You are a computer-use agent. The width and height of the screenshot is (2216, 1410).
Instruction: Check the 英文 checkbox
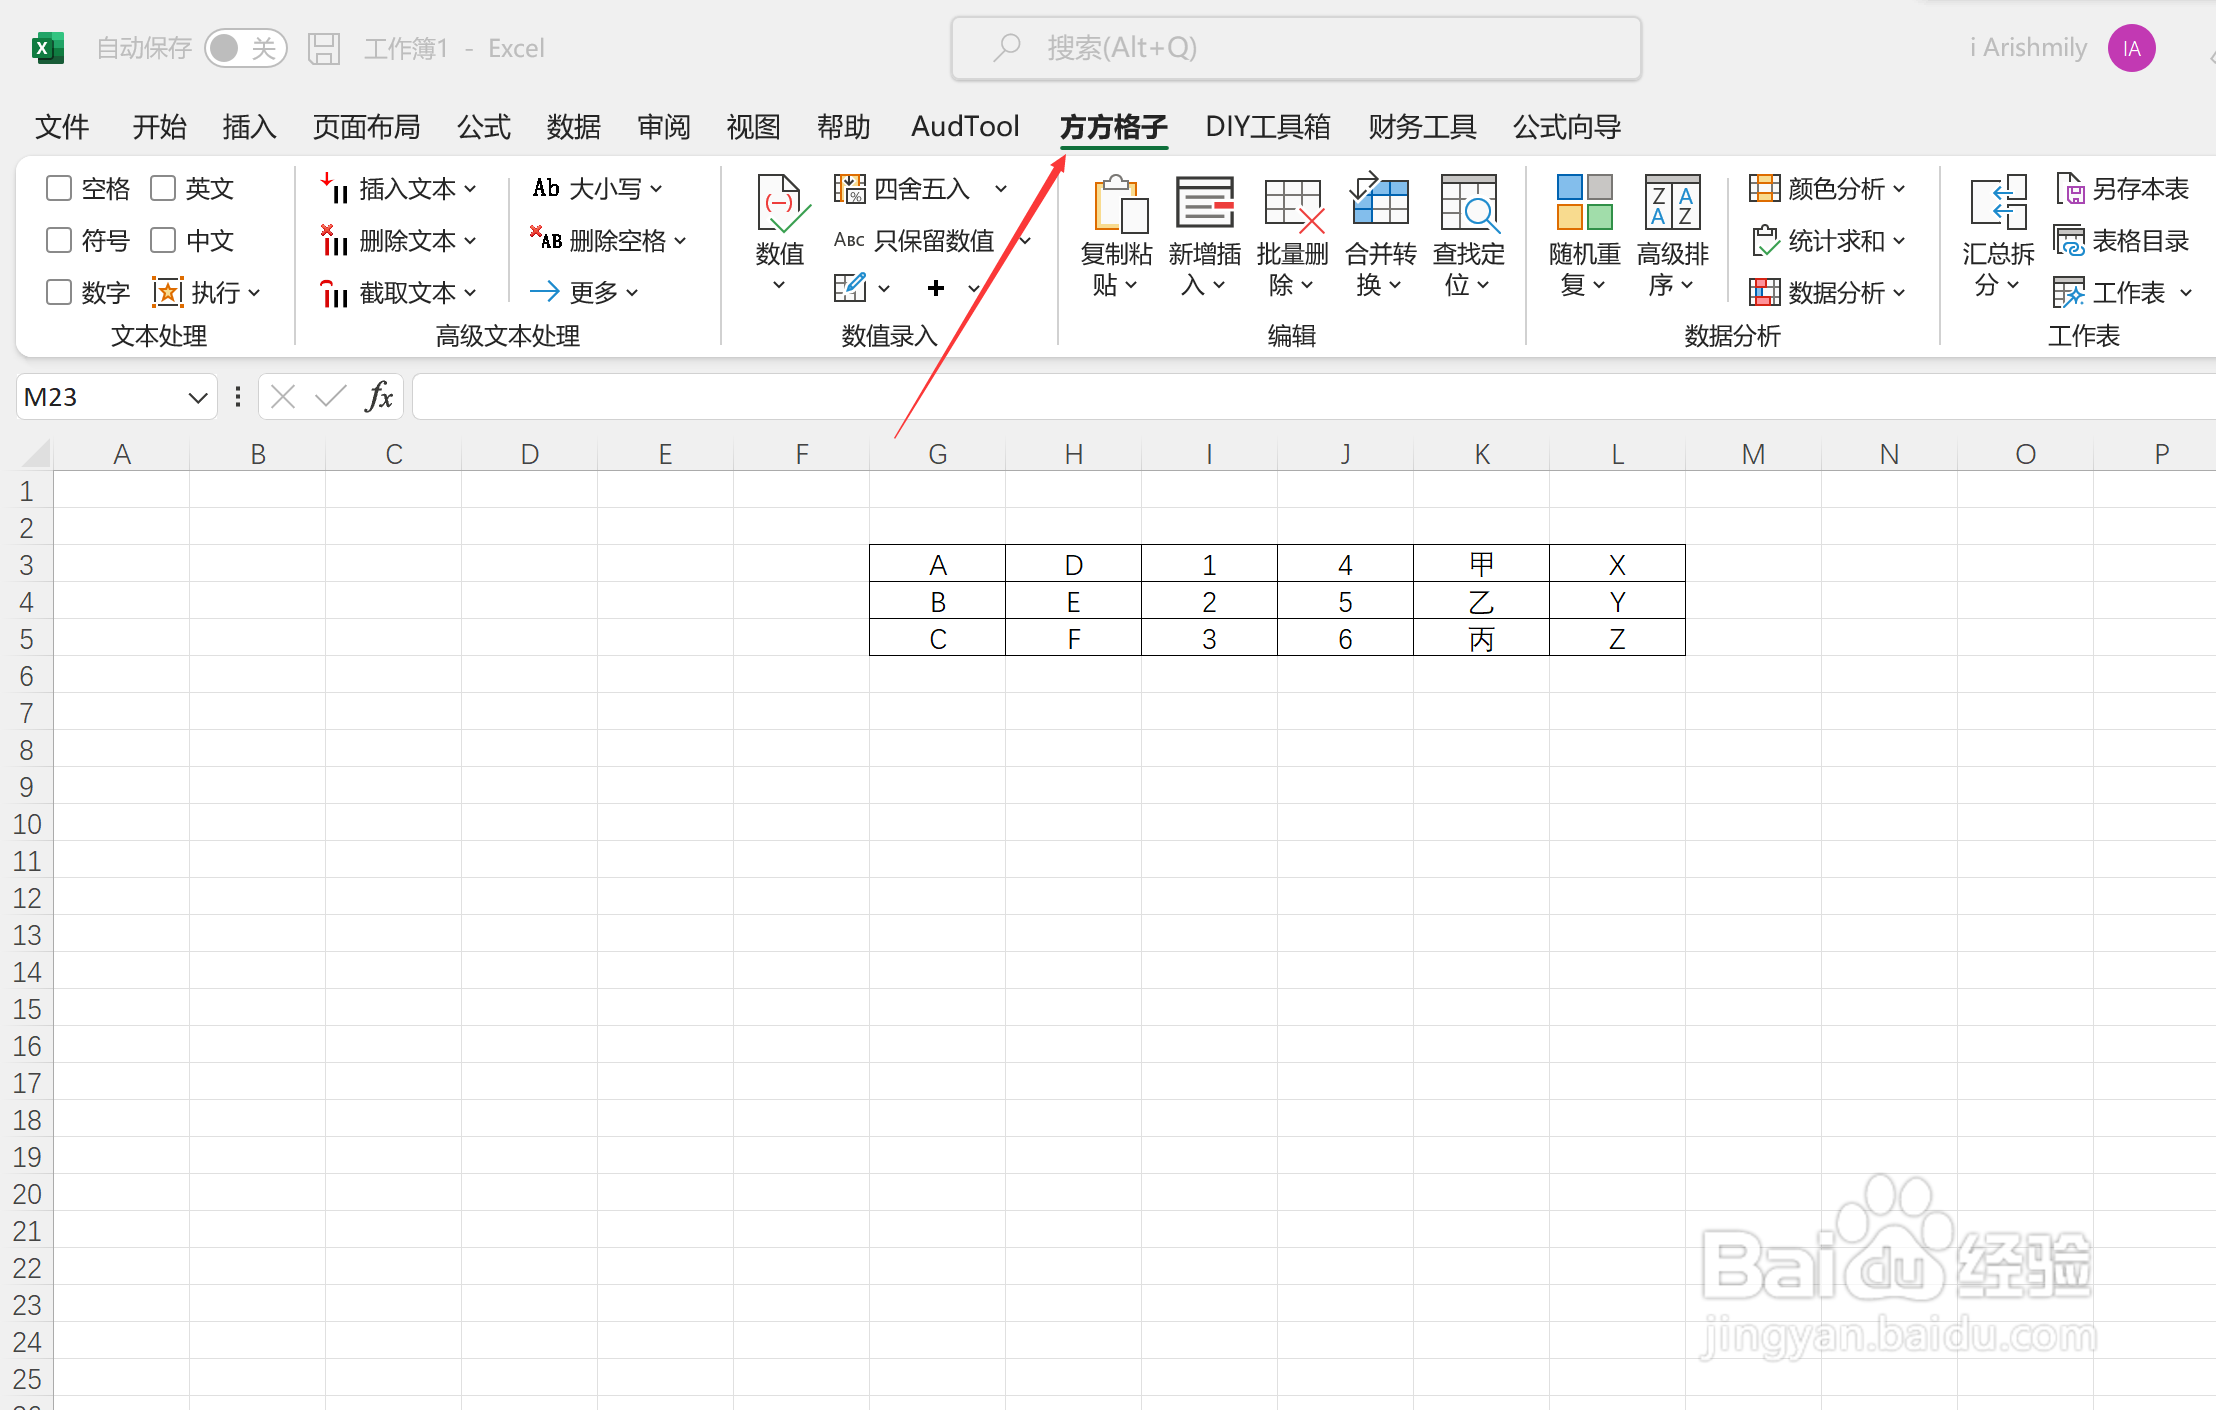point(163,188)
